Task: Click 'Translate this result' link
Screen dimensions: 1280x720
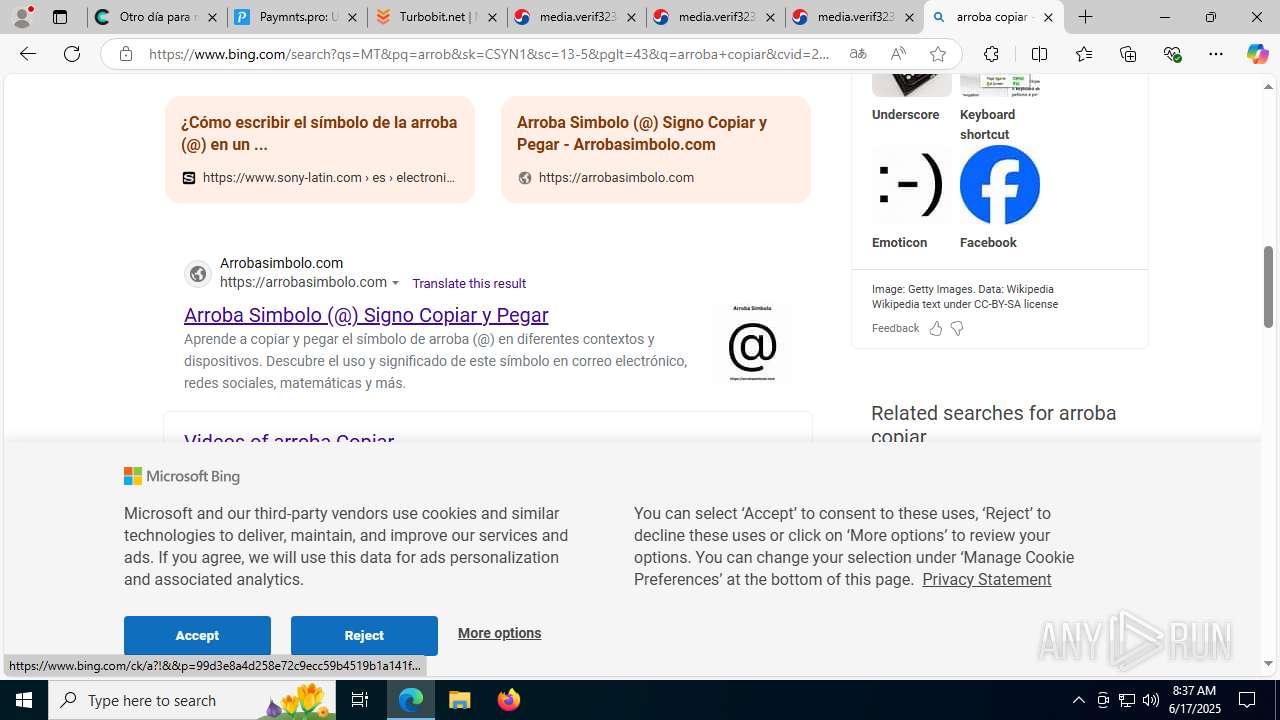Action: pos(469,283)
